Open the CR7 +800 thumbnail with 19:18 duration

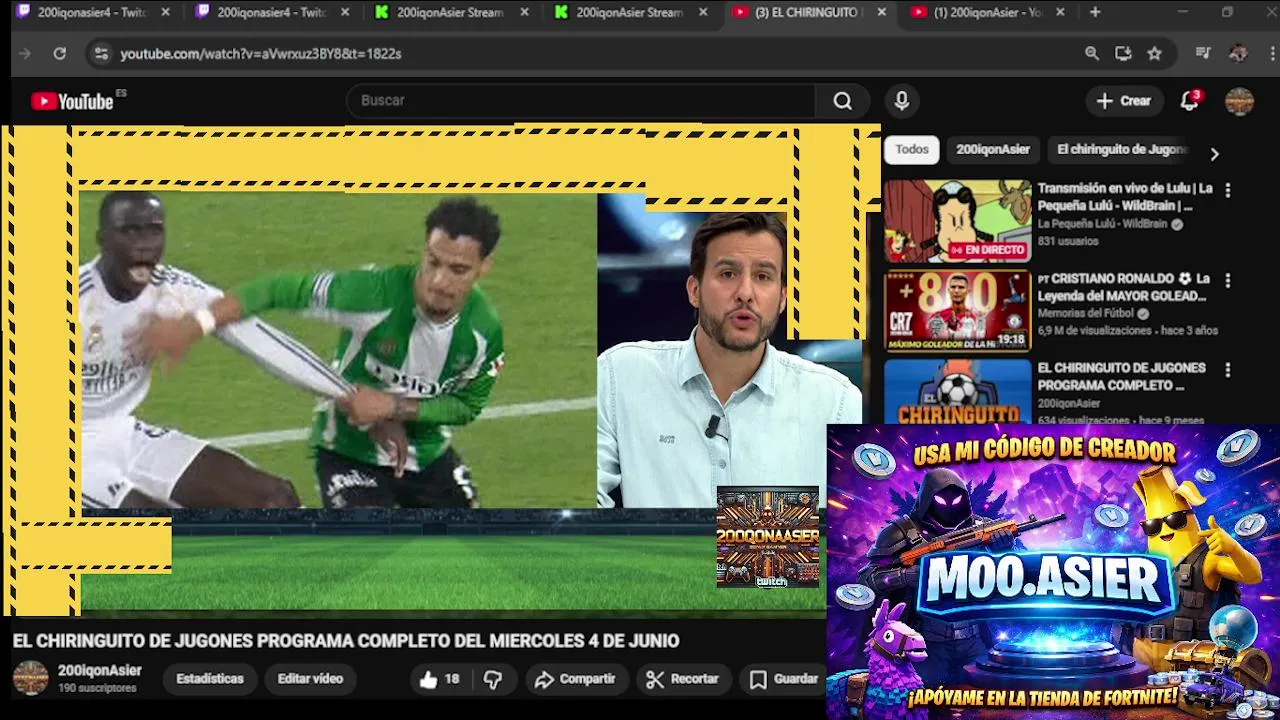coord(957,311)
